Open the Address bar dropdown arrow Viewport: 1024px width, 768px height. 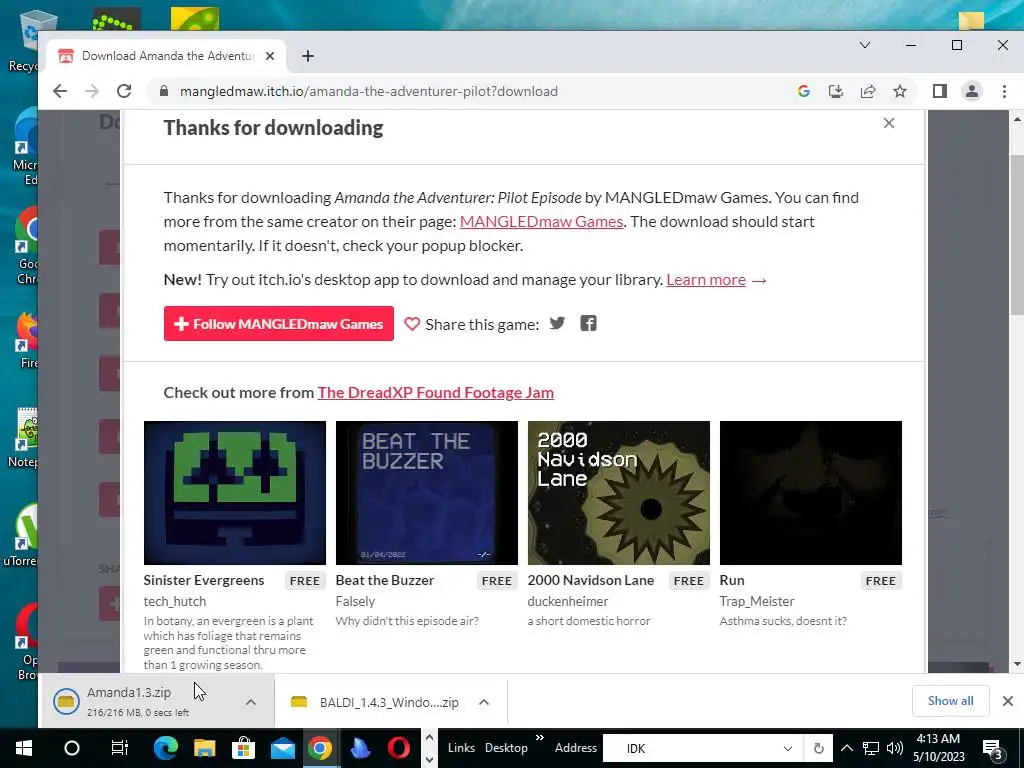tap(788, 748)
